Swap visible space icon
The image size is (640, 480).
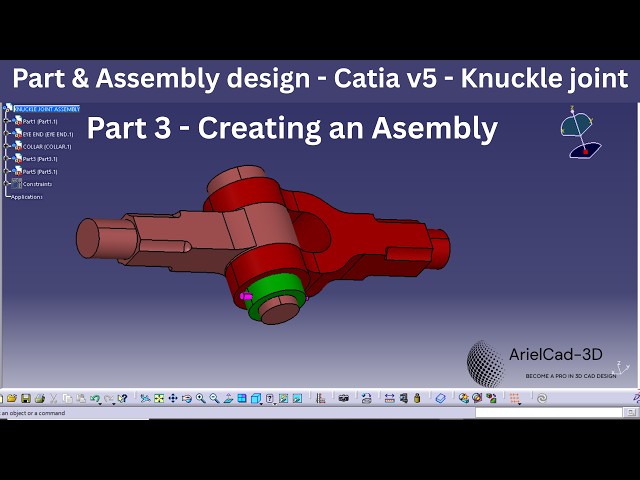(x=298, y=398)
